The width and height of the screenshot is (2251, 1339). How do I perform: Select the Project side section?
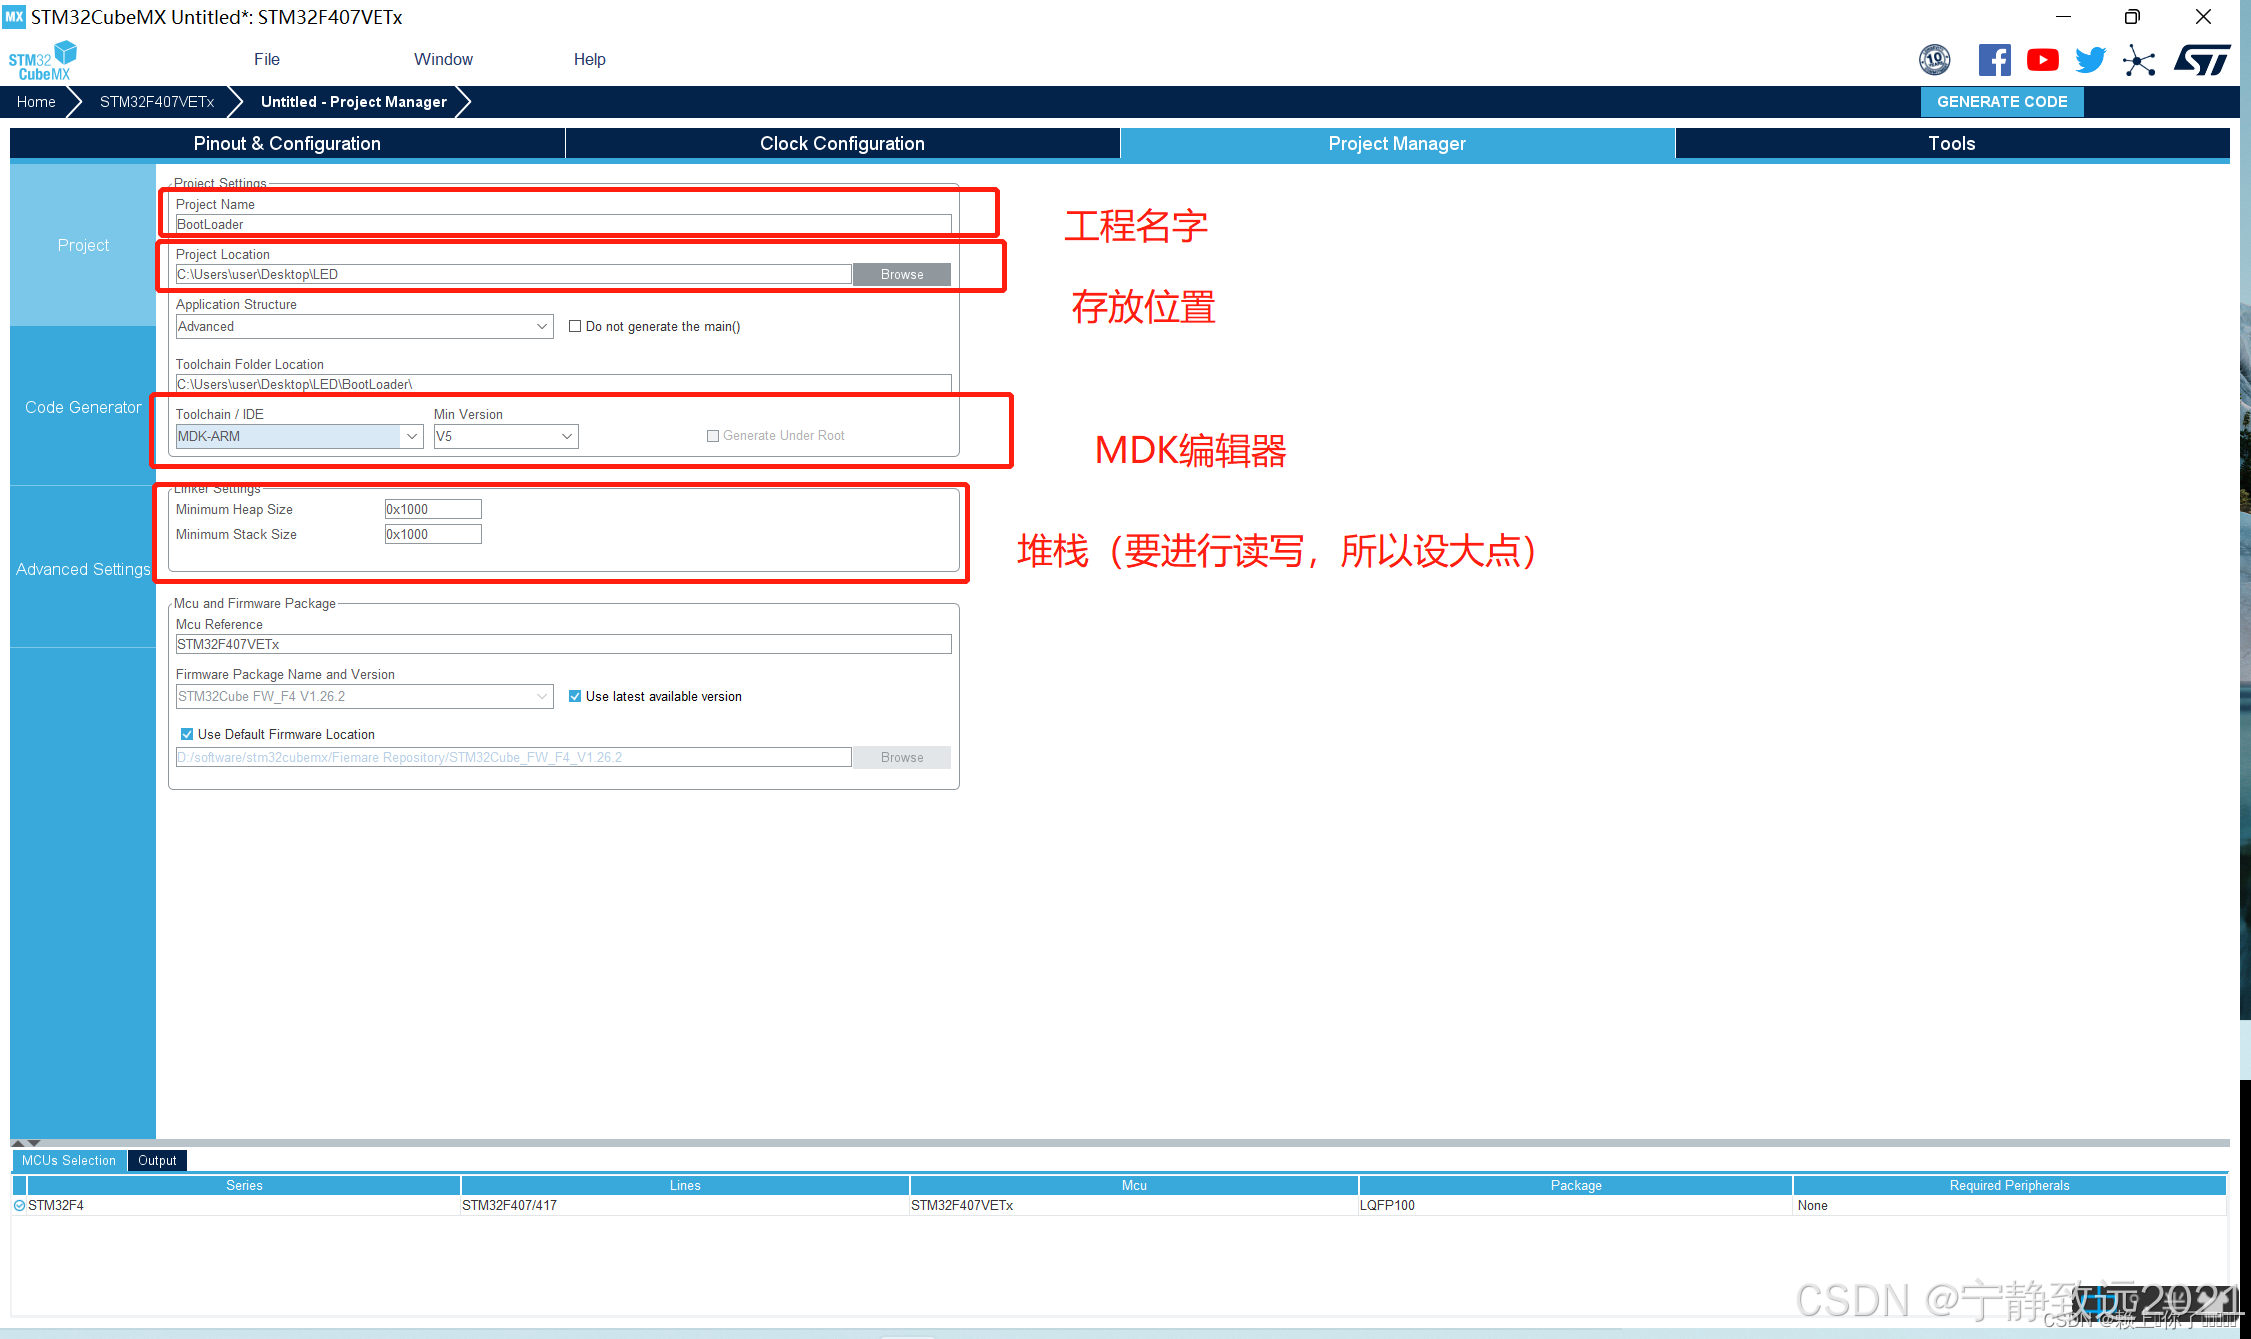(83, 245)
